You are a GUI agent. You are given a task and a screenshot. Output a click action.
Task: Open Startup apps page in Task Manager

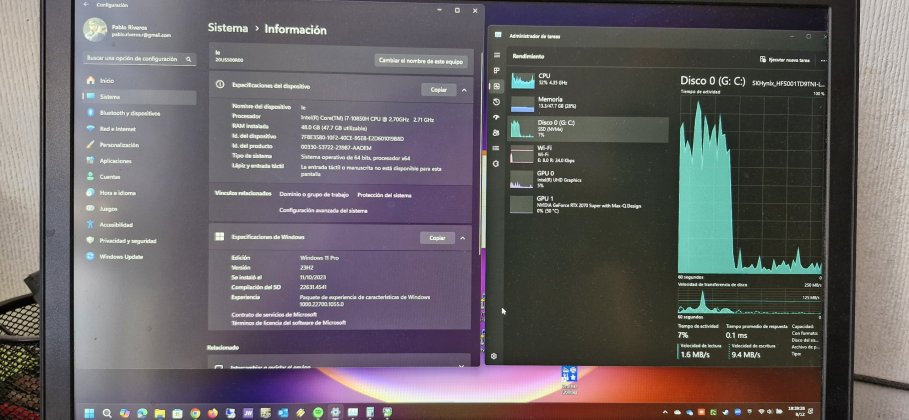[x=496, y=117]
